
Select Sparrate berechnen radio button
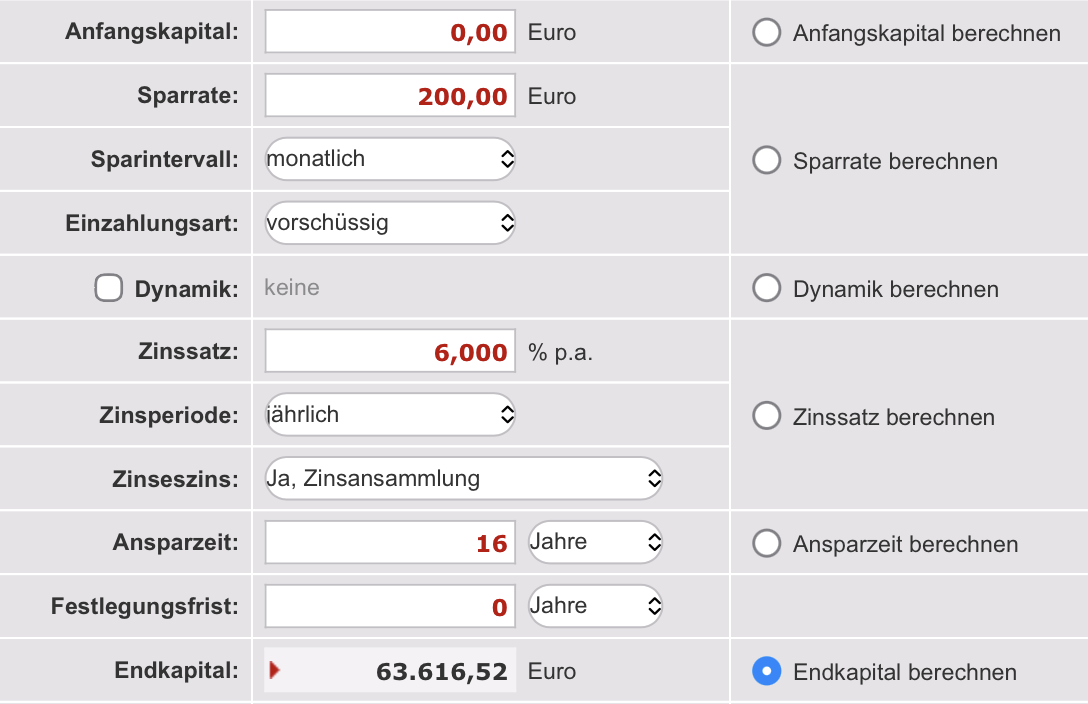[767, 160]
